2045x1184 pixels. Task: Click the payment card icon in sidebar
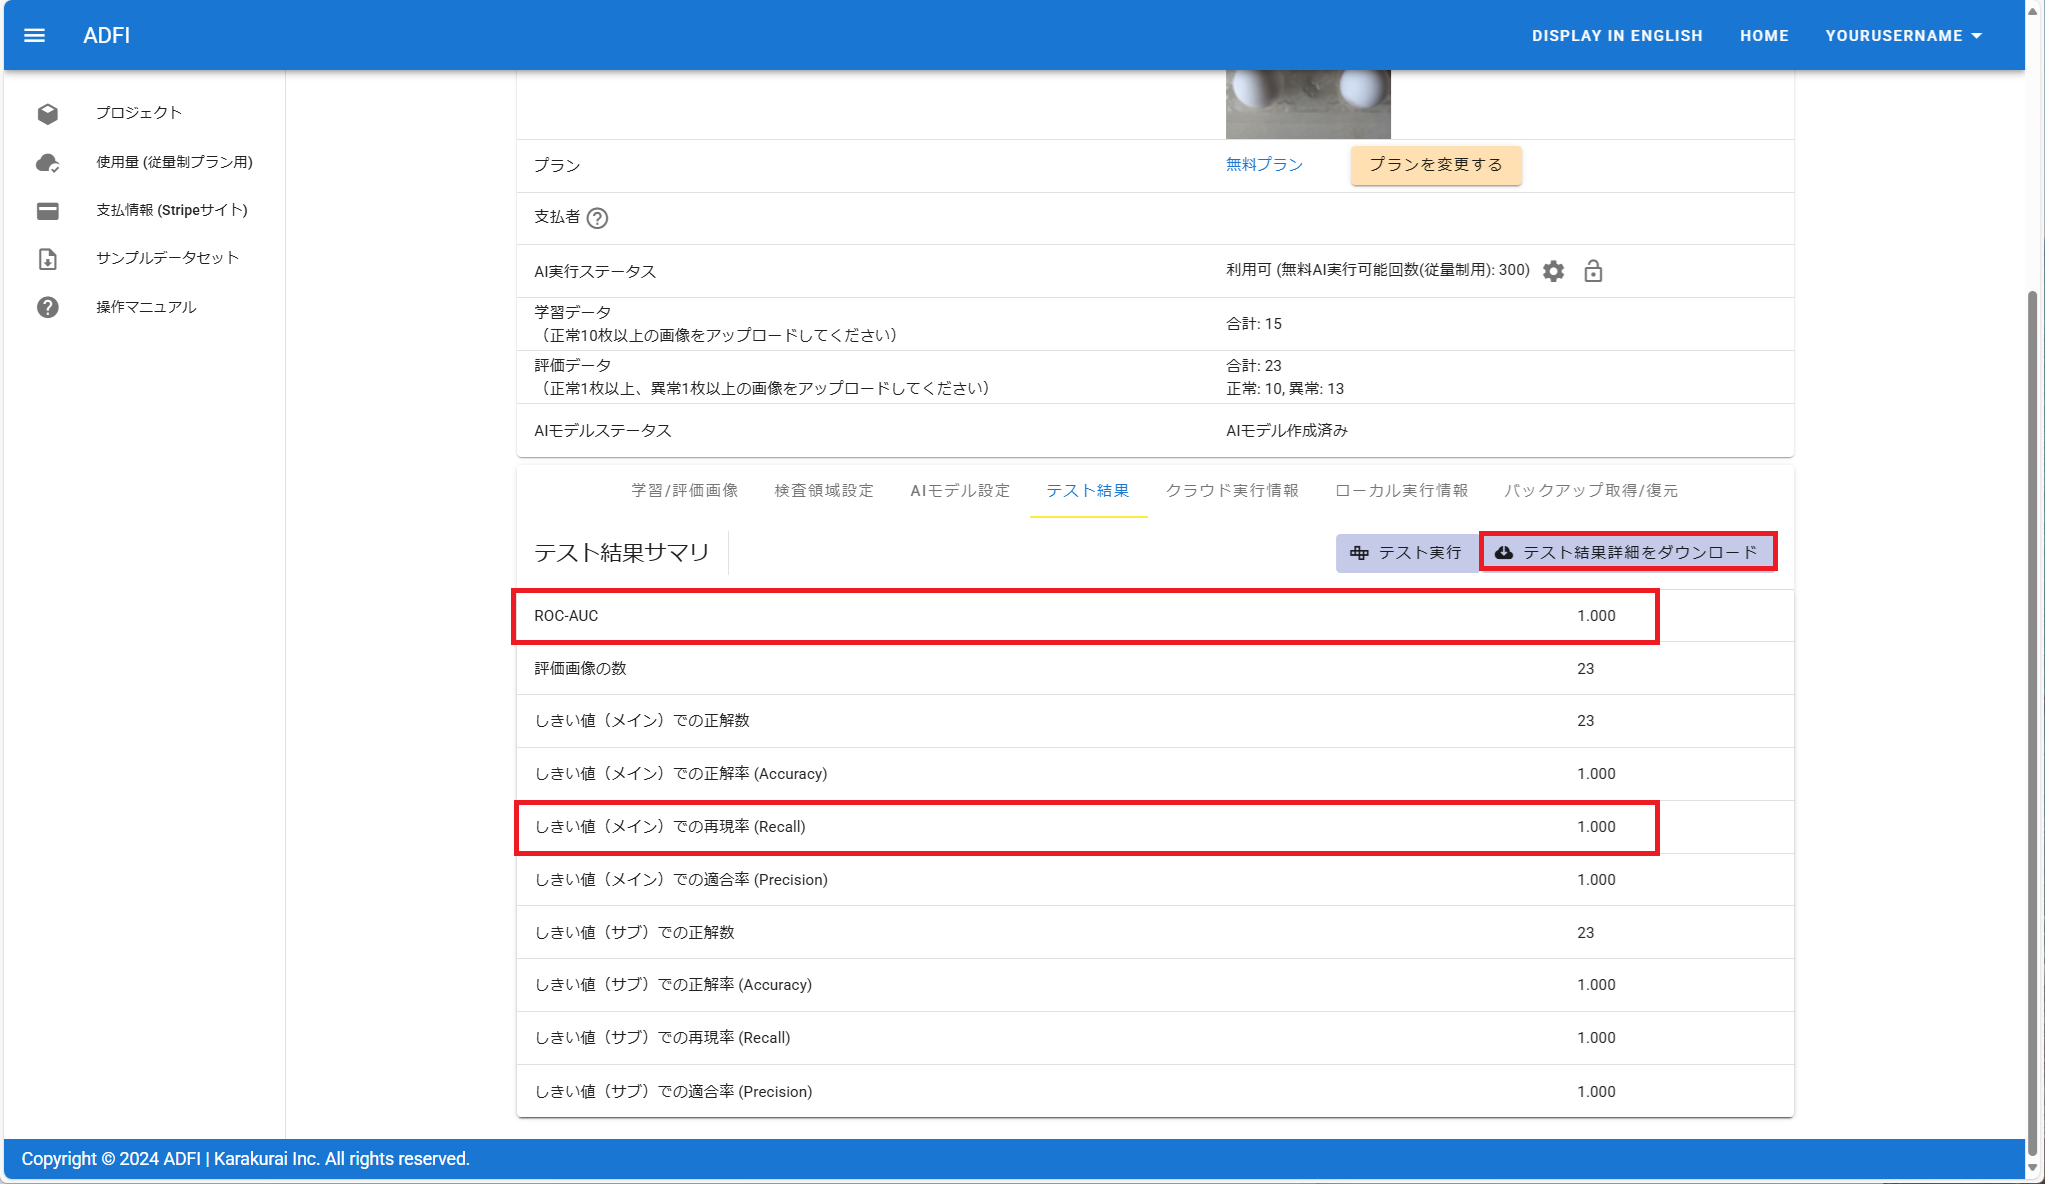(47, 211)
